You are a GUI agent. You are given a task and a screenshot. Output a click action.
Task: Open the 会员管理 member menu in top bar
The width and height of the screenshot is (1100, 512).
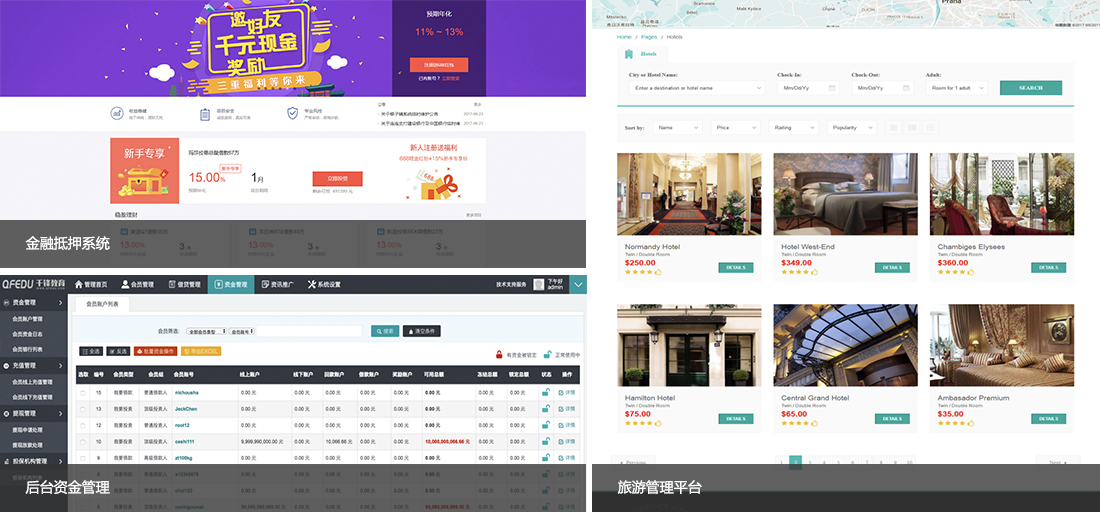[137, 284]
